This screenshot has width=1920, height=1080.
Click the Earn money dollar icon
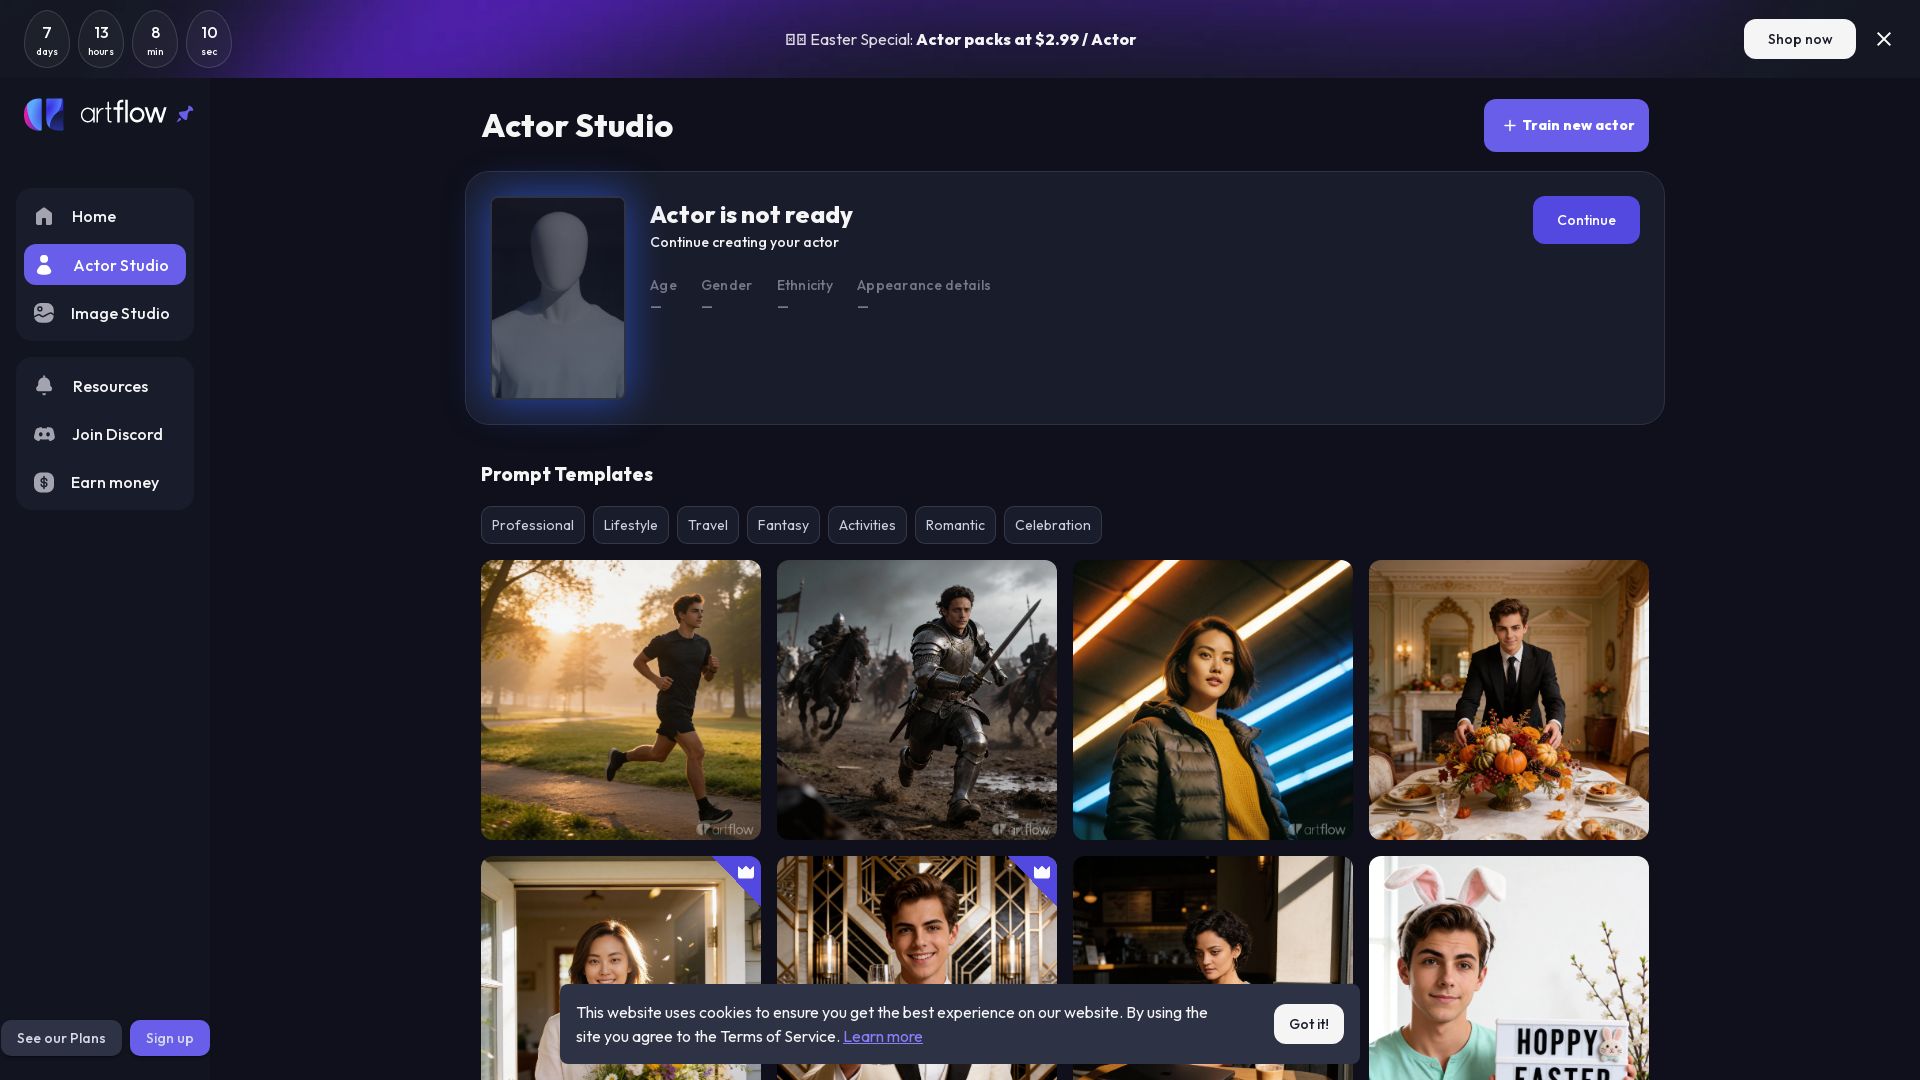[44, 483]
